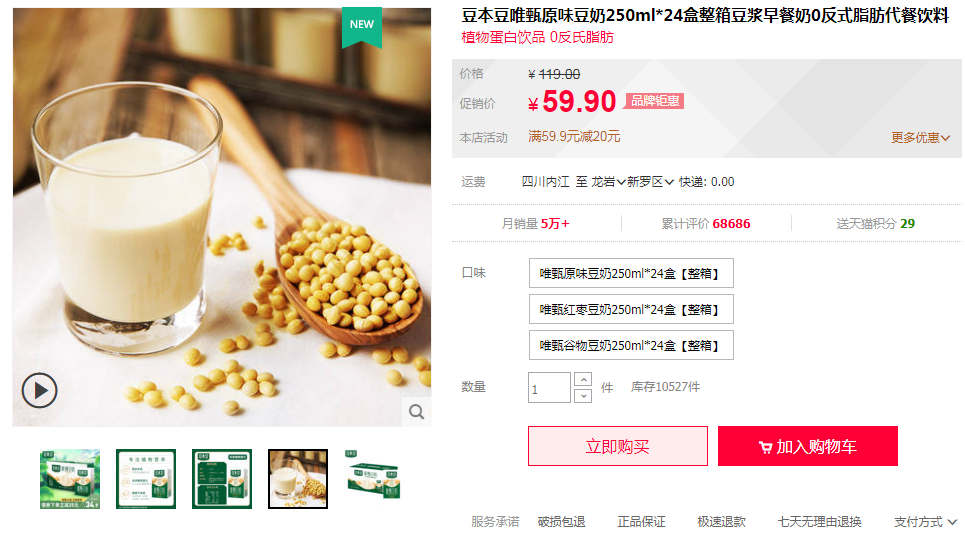965x535 pixels.
Task: Select the soy milk glass thumbnail
Action: click(x=298, y=479)
